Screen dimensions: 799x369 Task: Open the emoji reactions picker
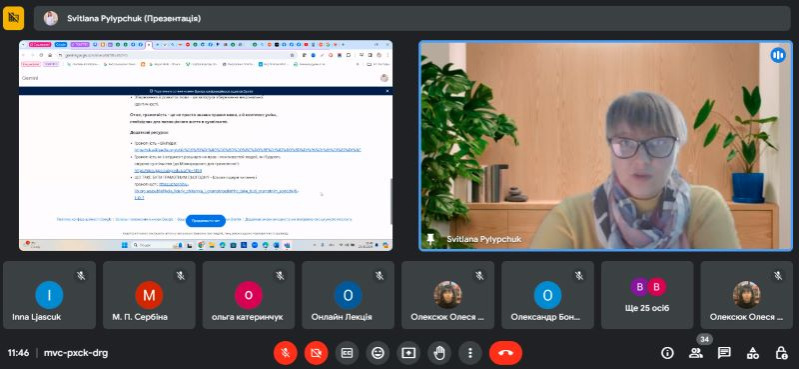point(378,353)
